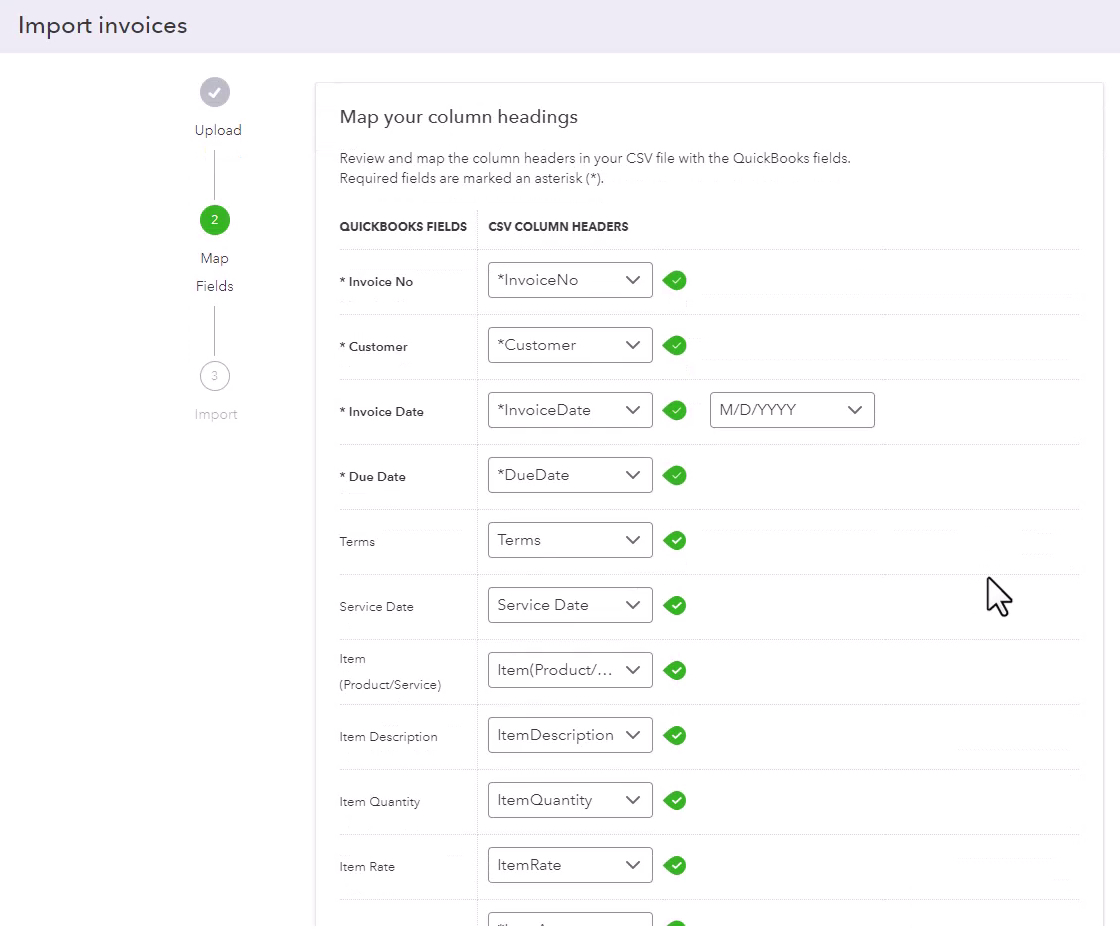Click the CSV COLUMN HEADERS column heading
This screenshot has width=1120, height=930.
(x=558, y=226)
